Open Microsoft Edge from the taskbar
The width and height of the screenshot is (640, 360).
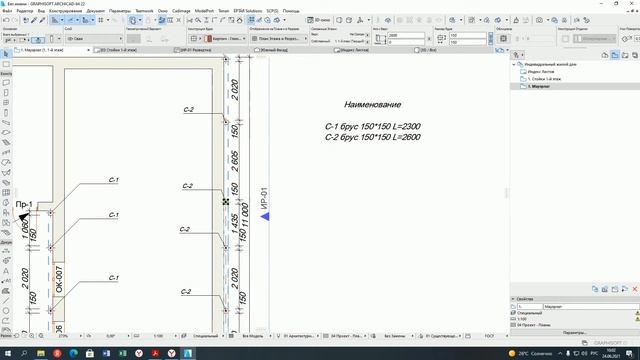click(73, 353)
